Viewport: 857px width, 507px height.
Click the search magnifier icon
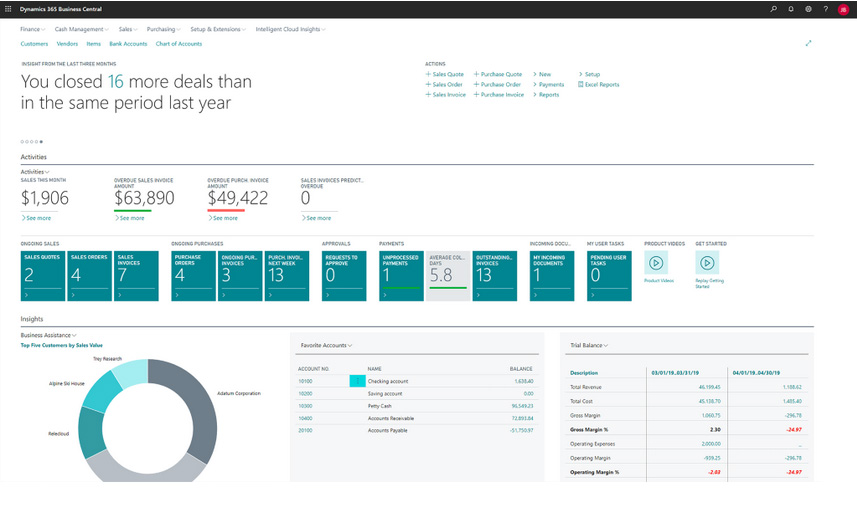pos(773,9)
